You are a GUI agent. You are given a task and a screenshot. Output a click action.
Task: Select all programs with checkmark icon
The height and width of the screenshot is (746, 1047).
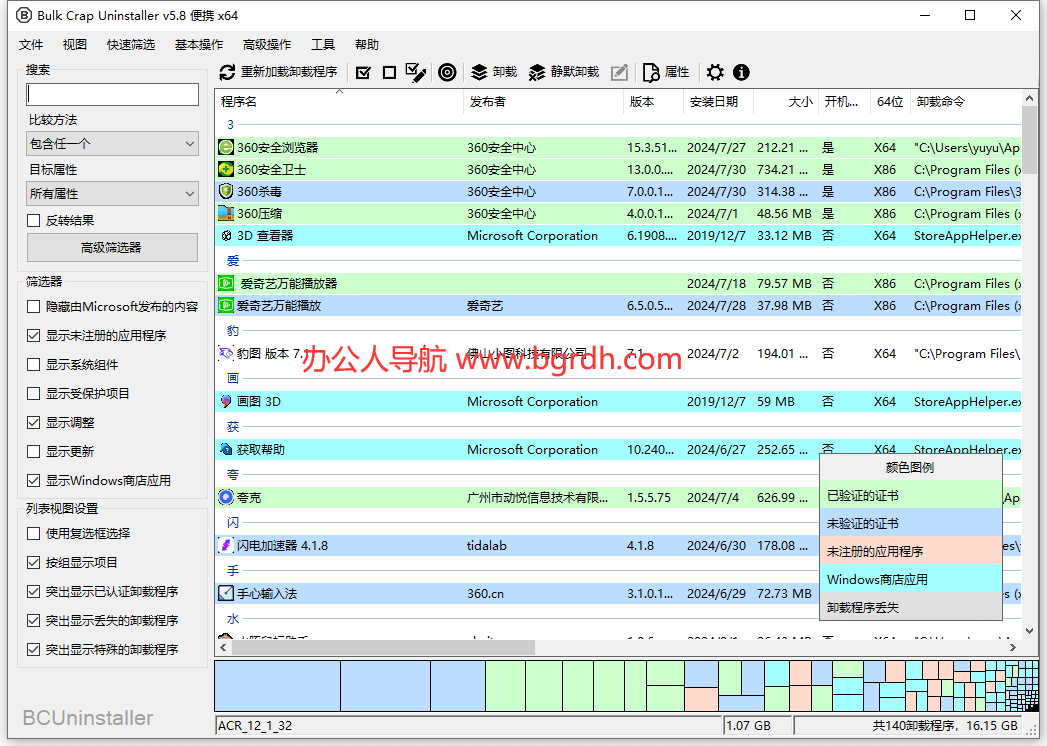point(363,72)
